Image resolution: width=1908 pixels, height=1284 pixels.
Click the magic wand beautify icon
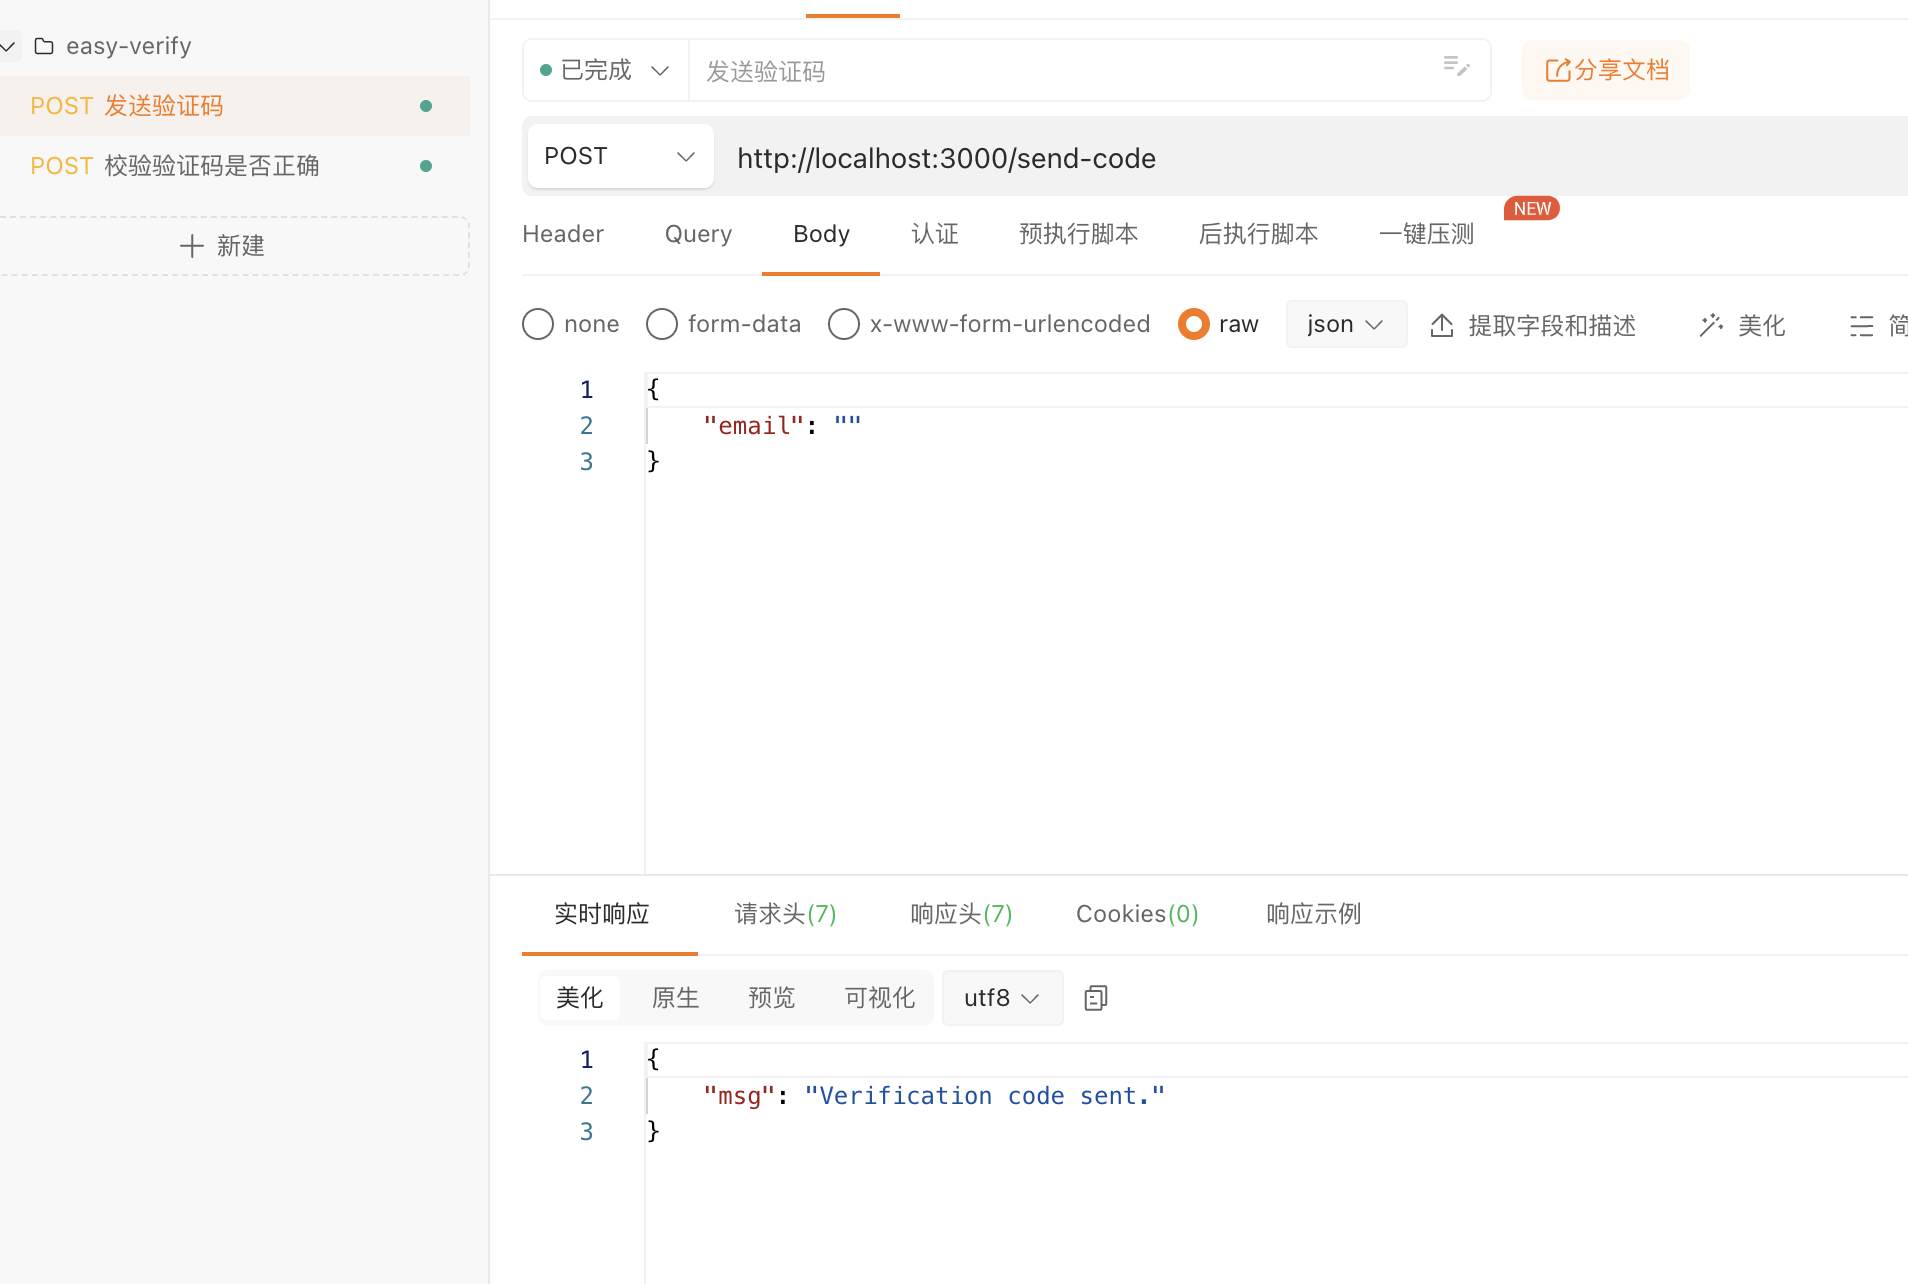pyautogui.click(x=1711, y=325)
